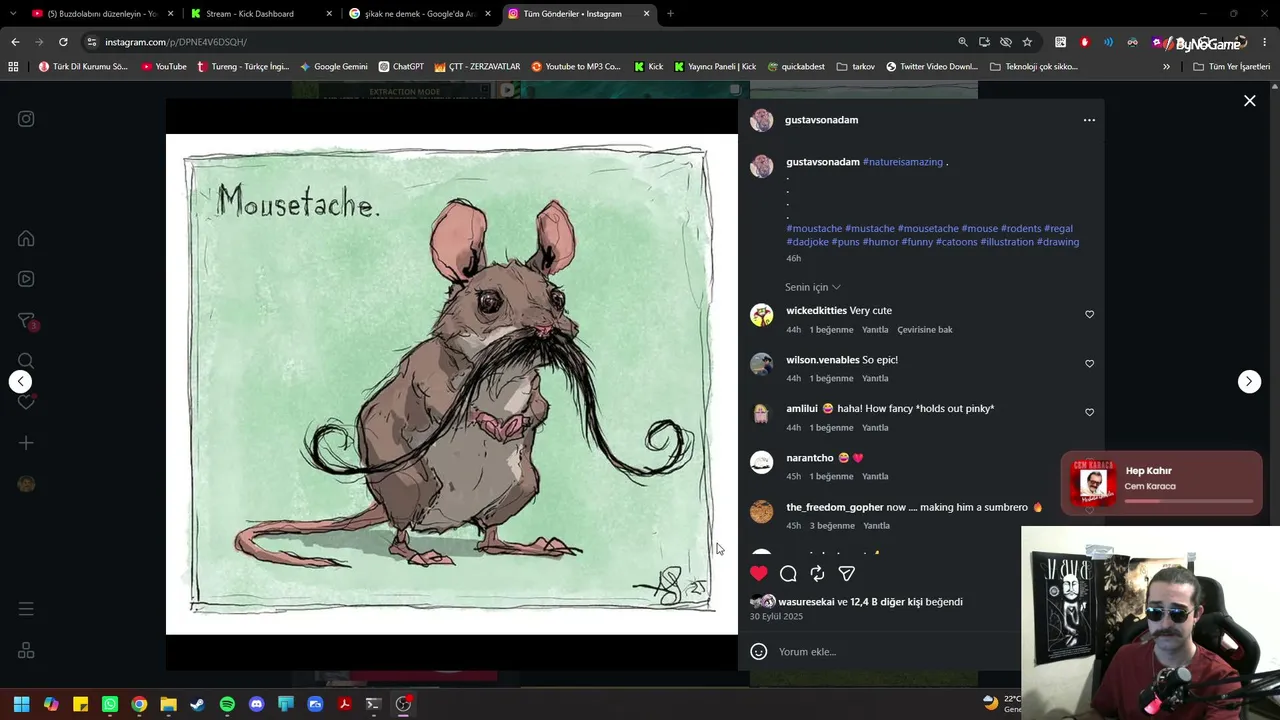The height and width of the screenshot is (720, 1280).
Task: Open 'Tüm Yer İşaretleri' bookmarks folder
Action: 1231,67
